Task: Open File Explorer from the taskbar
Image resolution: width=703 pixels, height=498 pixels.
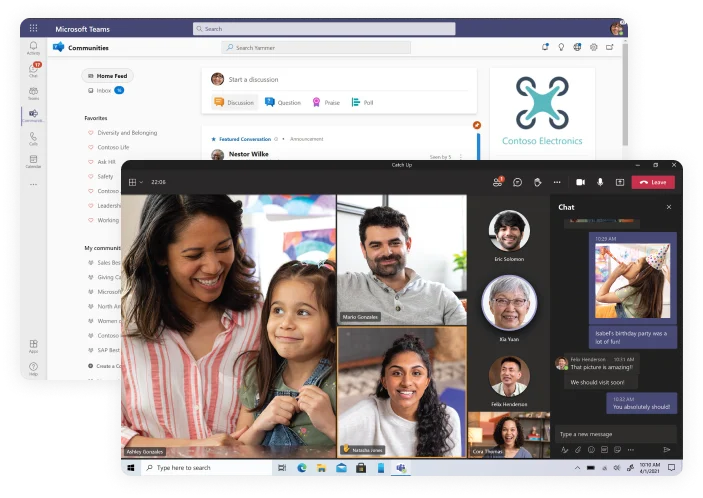Action: [x=321, y=468]
